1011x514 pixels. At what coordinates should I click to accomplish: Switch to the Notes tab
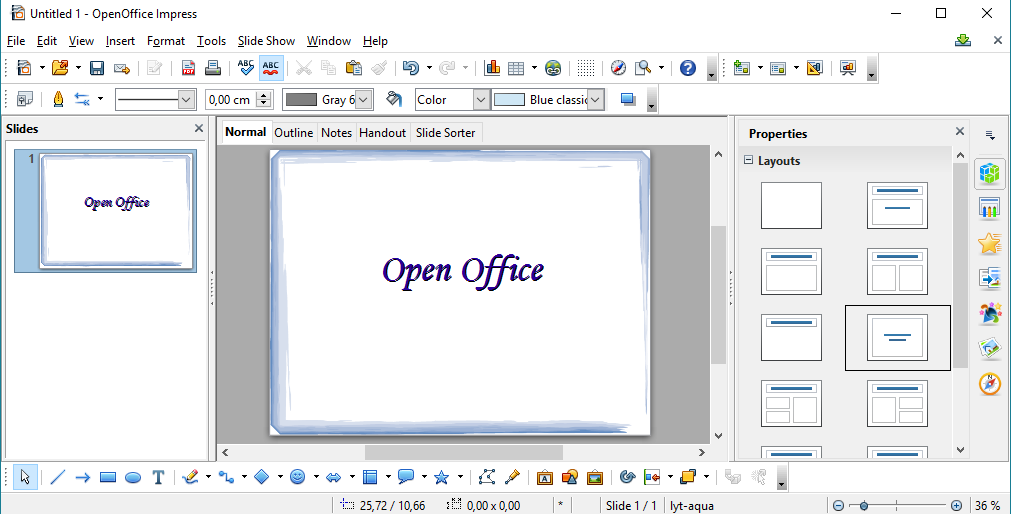coord(337,132)
